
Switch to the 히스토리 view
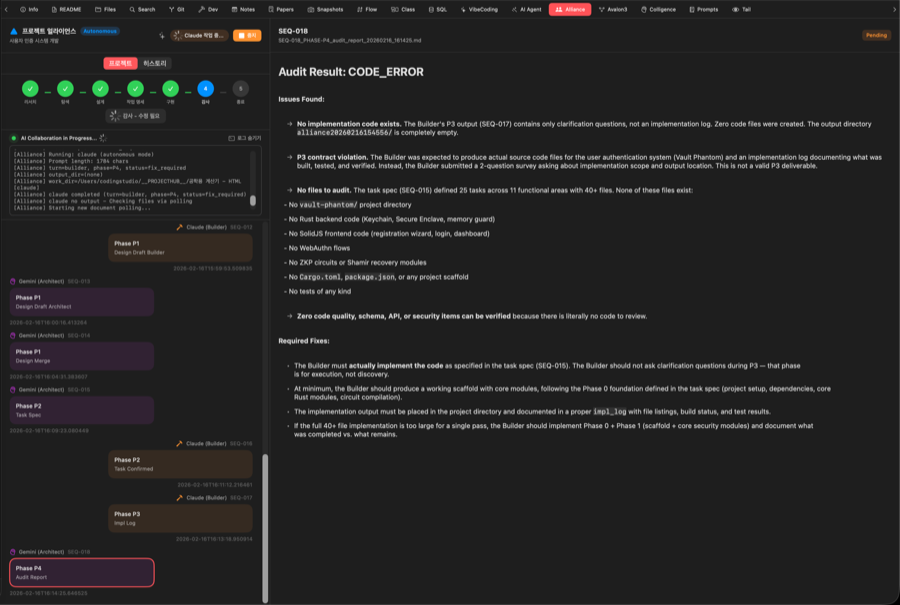pos(155,63)
